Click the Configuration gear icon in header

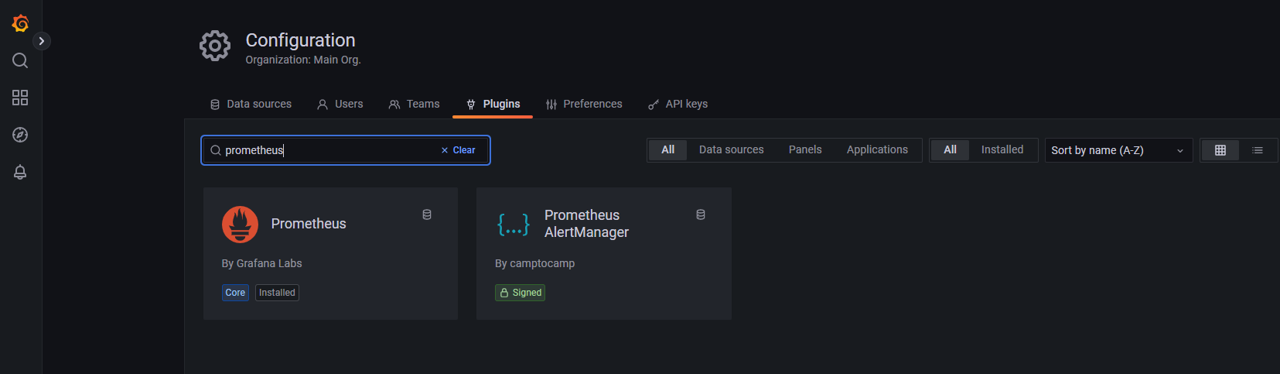[x=215, y=46]
